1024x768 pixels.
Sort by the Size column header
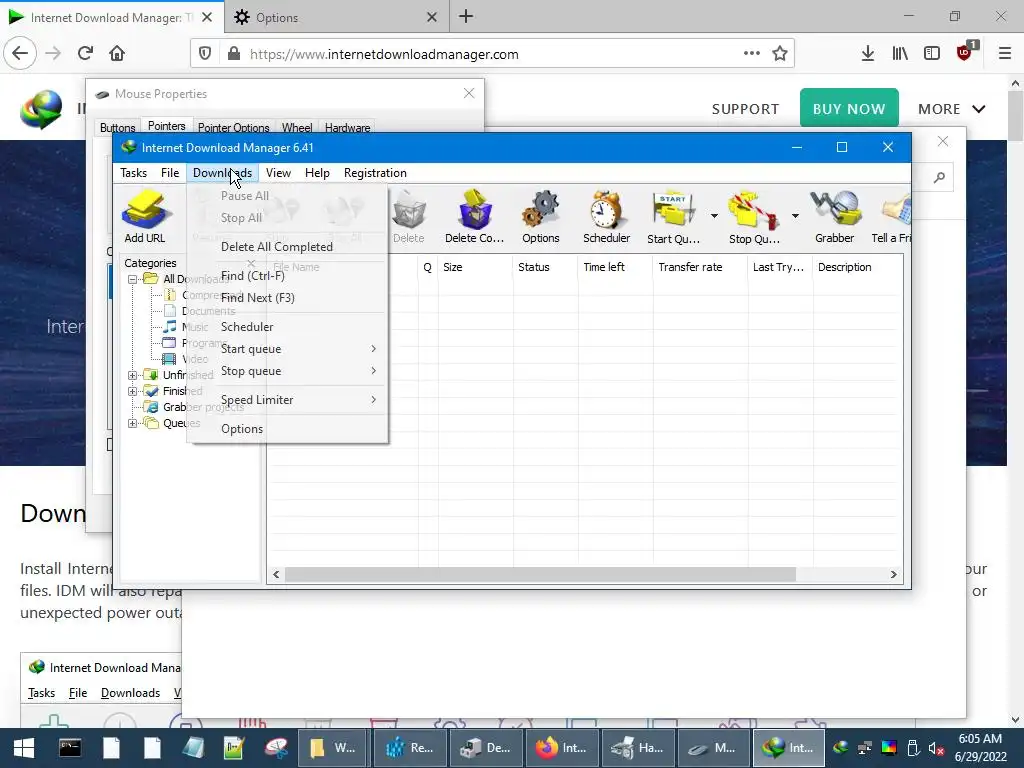[475, 267]
